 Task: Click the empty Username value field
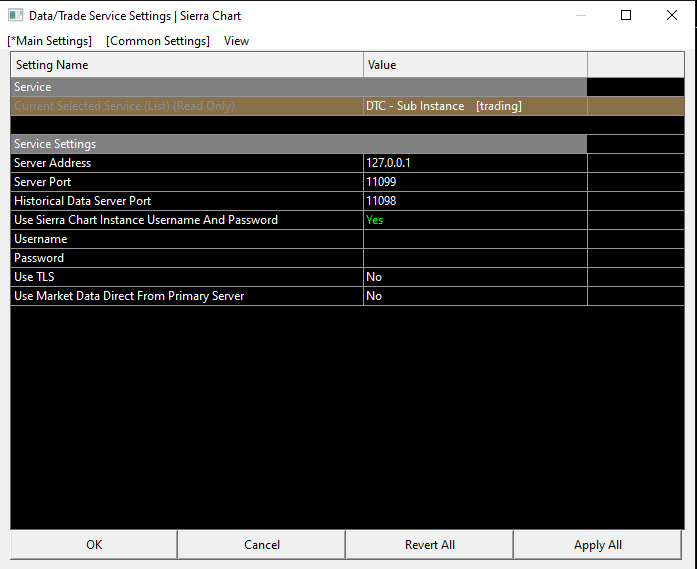point(475,239)
